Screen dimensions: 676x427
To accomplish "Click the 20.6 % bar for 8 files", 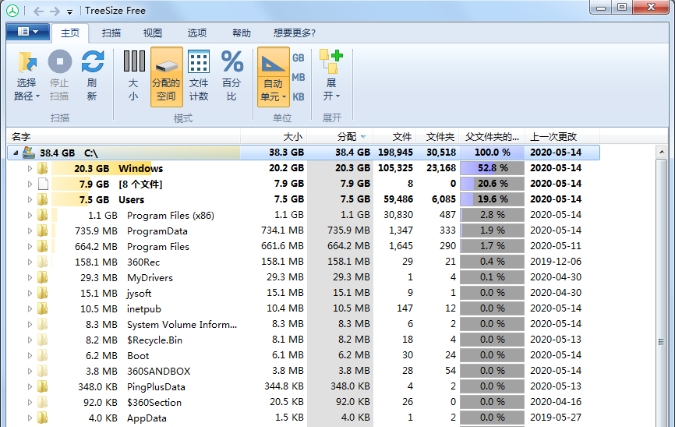I will point(492,184).
